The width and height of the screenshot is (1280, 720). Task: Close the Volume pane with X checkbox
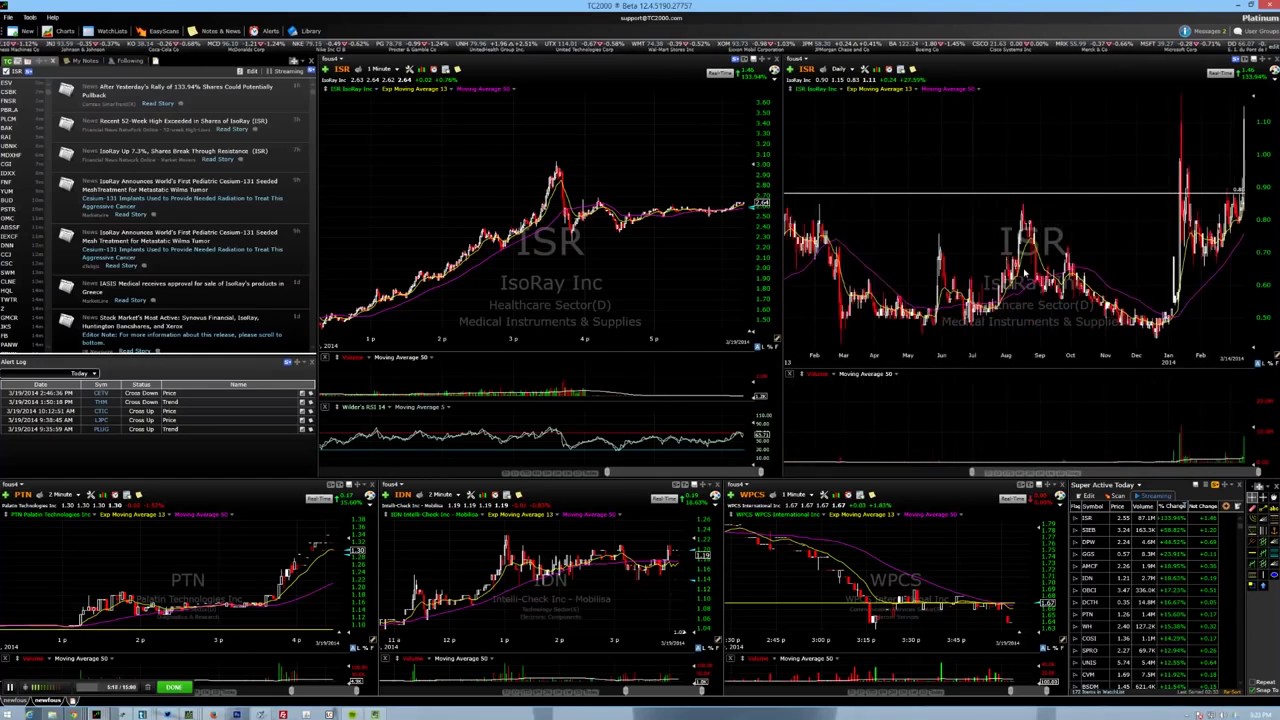(x=325, y=357)
